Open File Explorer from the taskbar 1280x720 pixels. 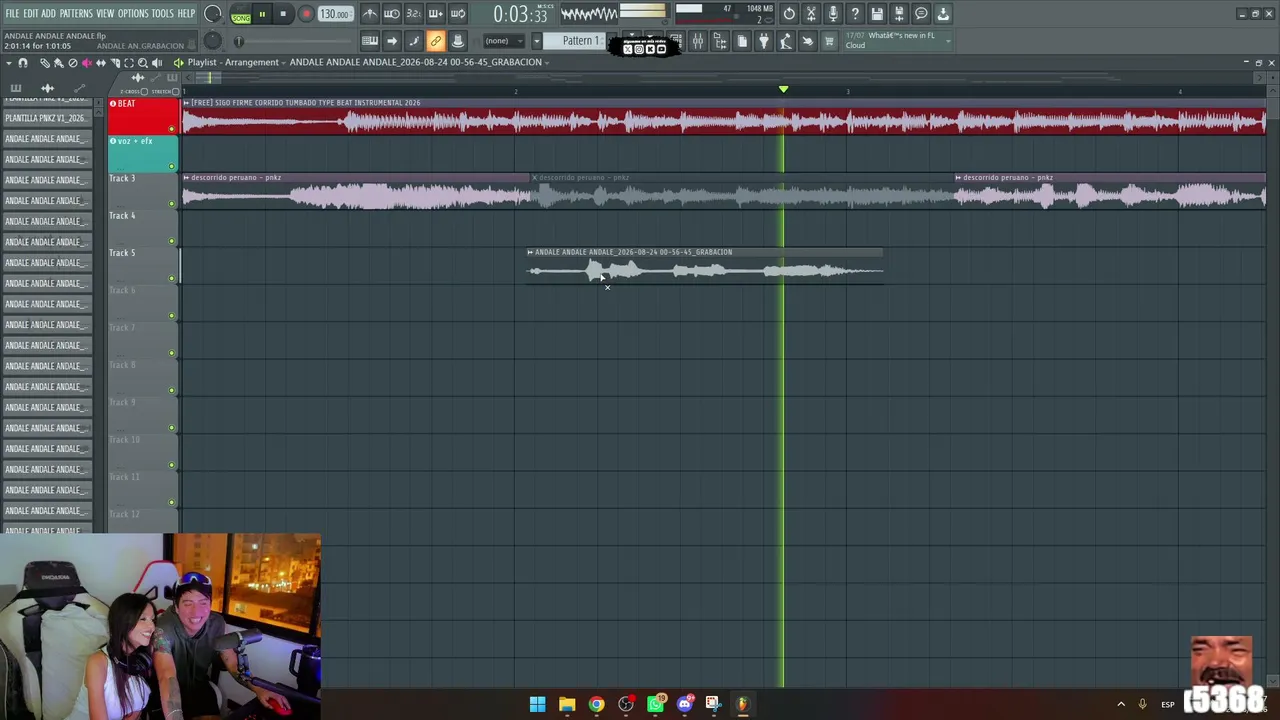coord(567,704)
